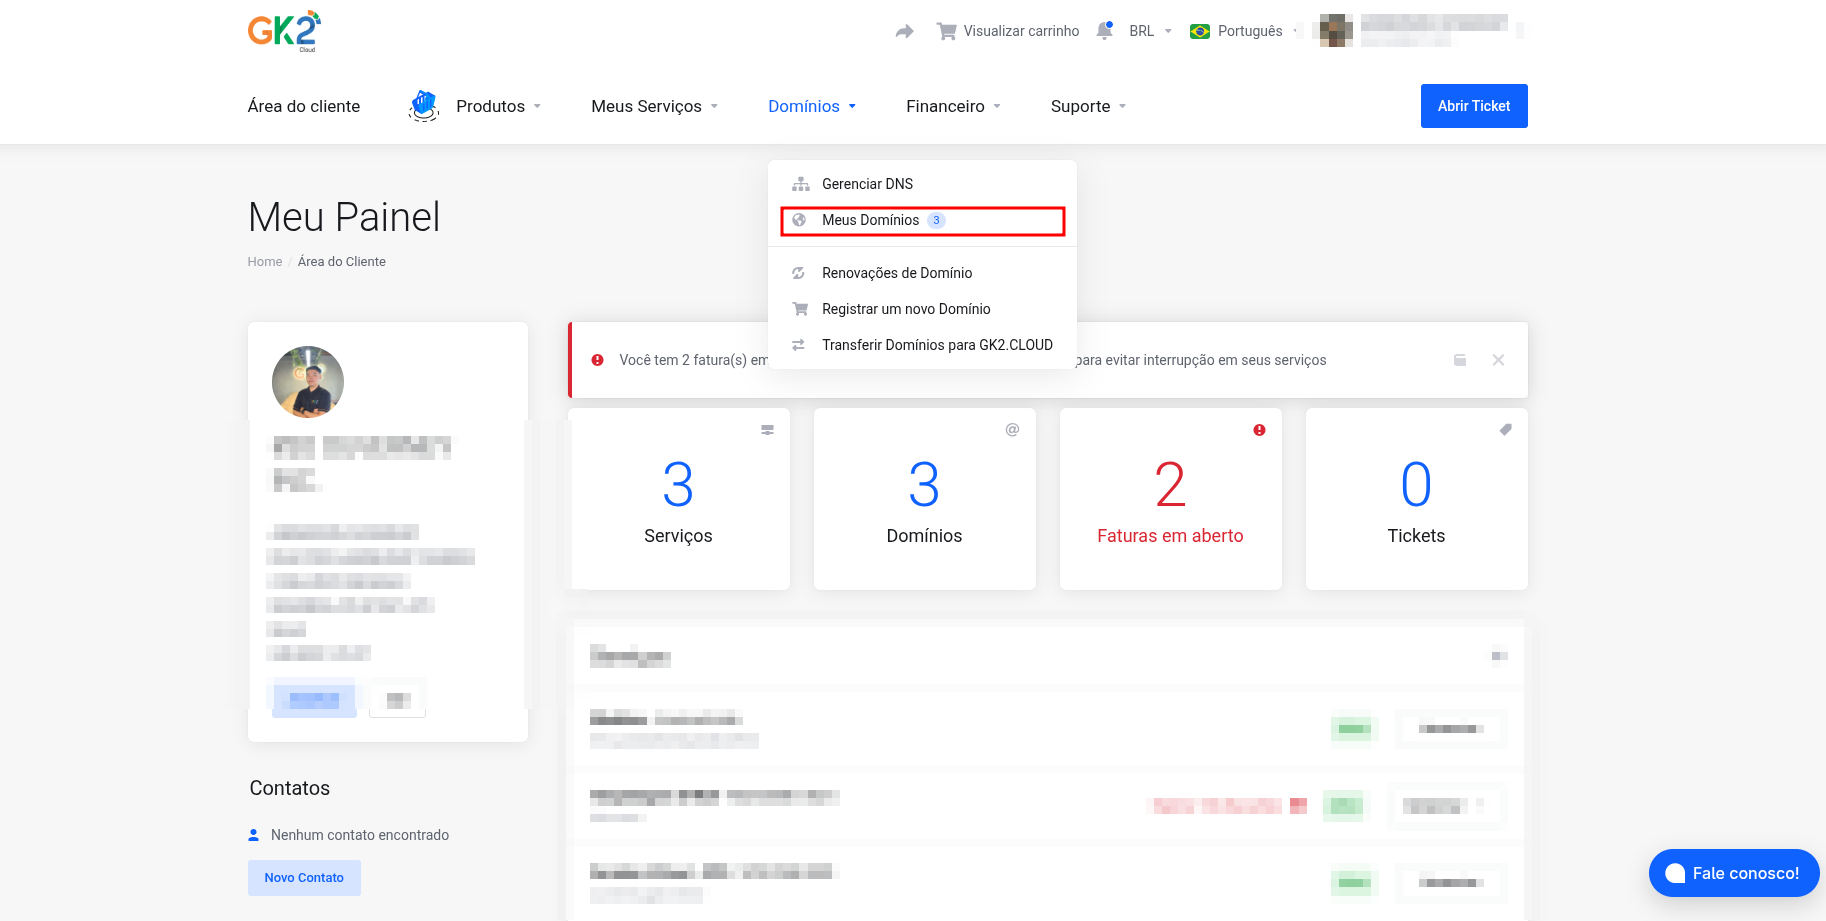Click the shopping cart icon

[x=946, y=31]
